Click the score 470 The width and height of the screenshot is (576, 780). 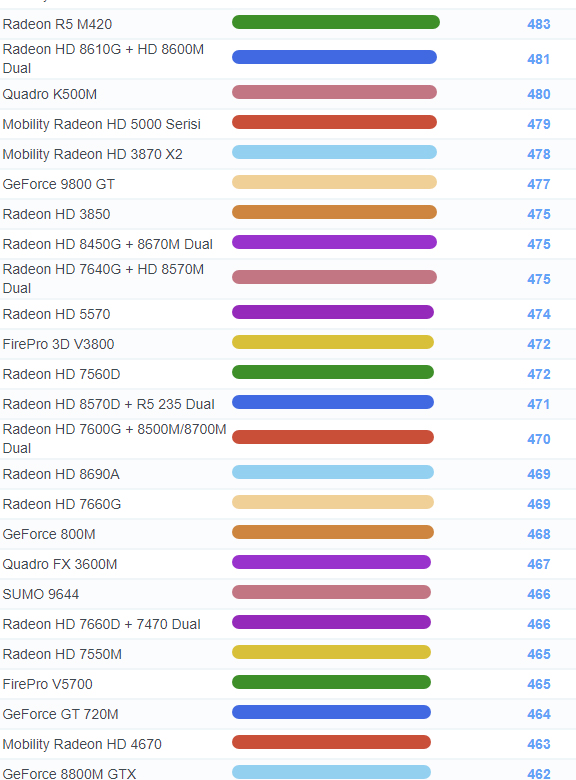(x=539, y=439)
